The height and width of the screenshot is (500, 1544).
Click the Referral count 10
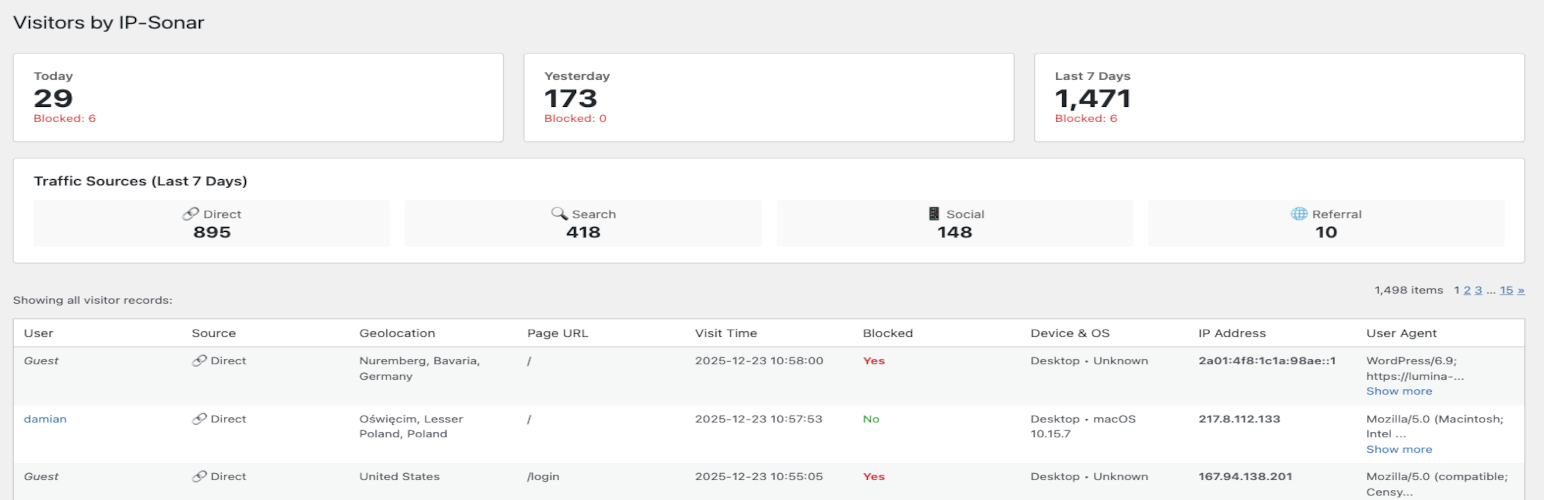[1326, 232]
